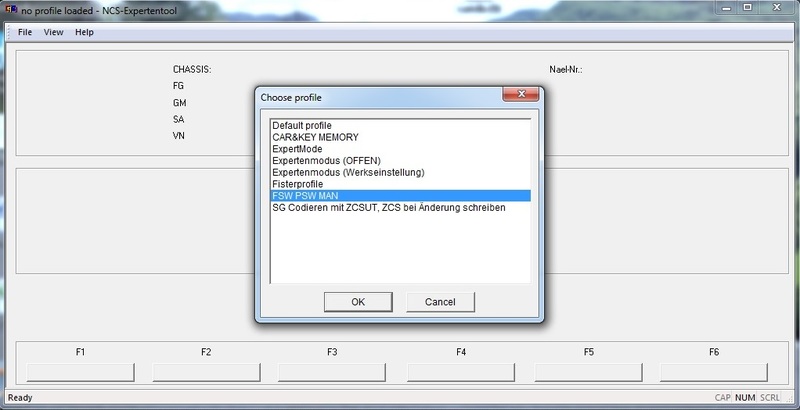The height and width of the screenshot is (410, 800).
Task: Open the View menu
Action: coord(53,32)
